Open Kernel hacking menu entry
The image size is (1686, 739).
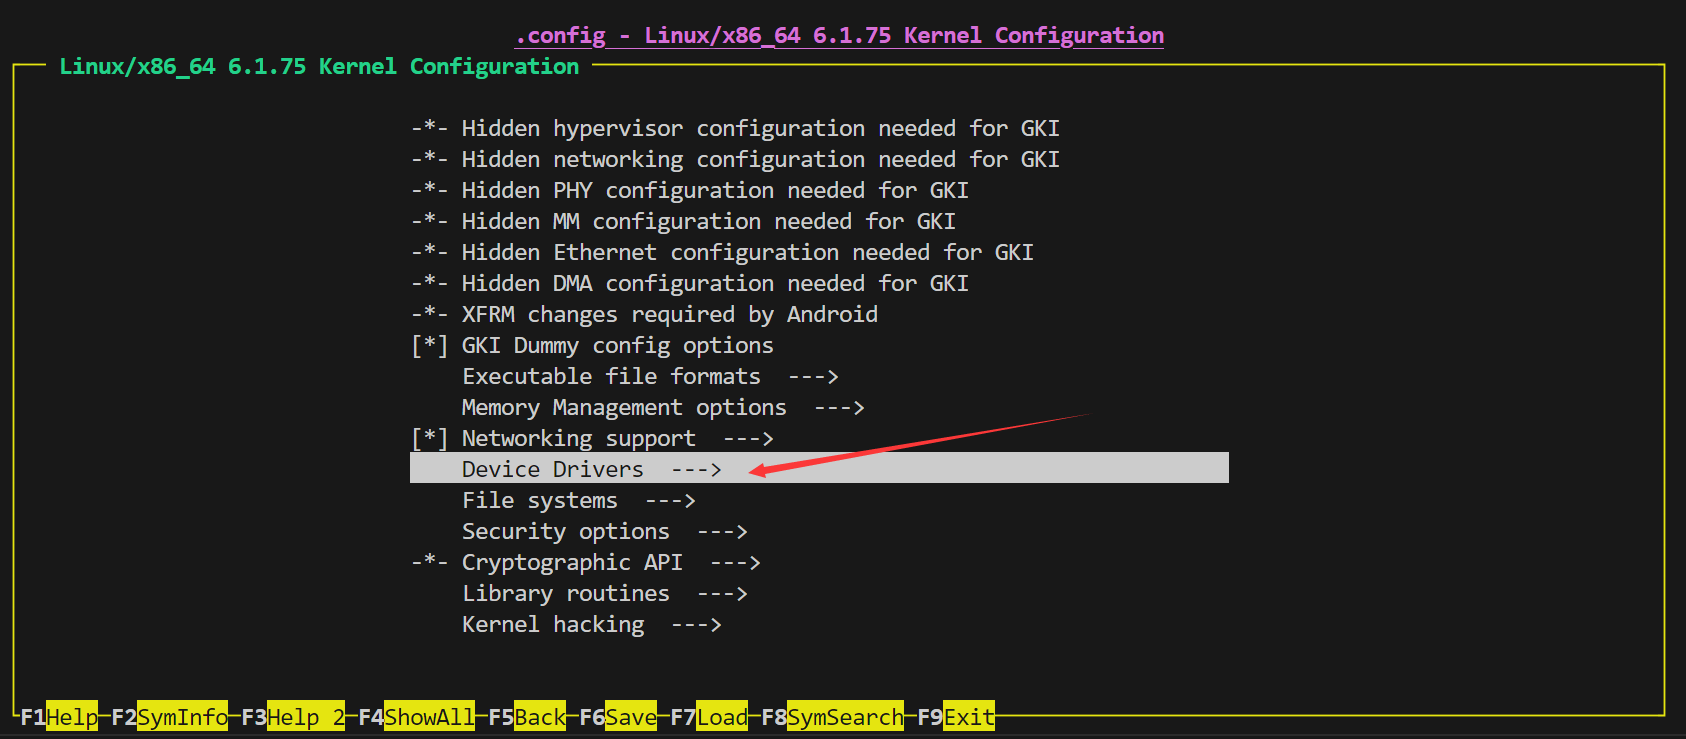click(x=552, y=625)
